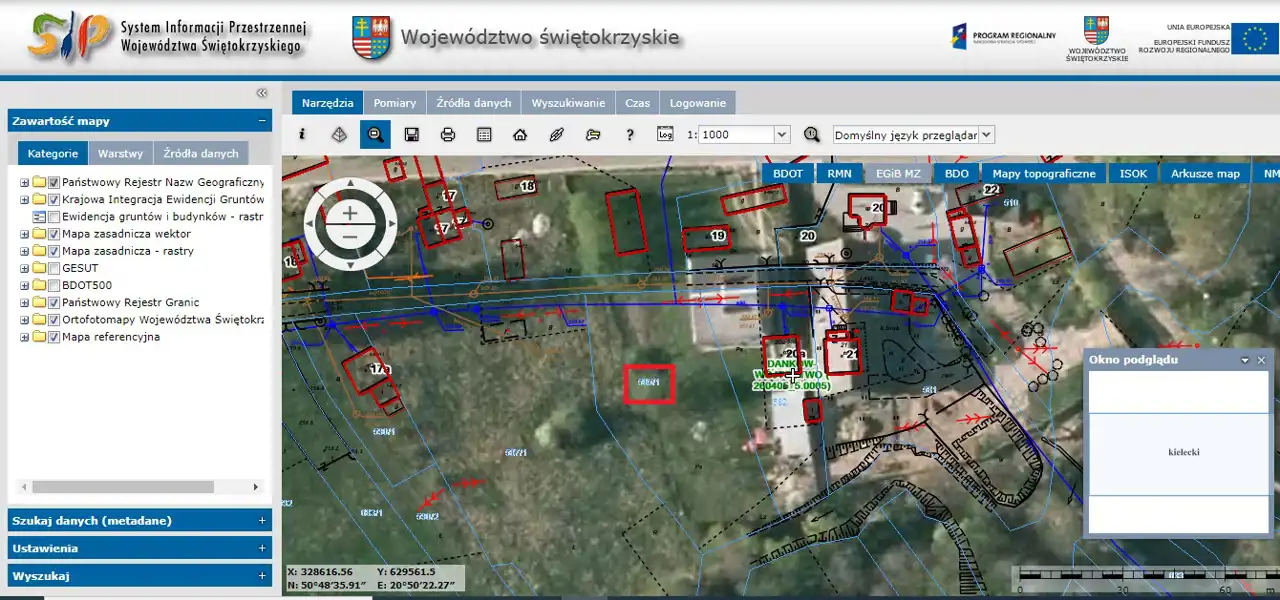Switch to the Pomiary tab
Image resolution: width=1280 pixels, height=600 pixels.
point(394,103)
